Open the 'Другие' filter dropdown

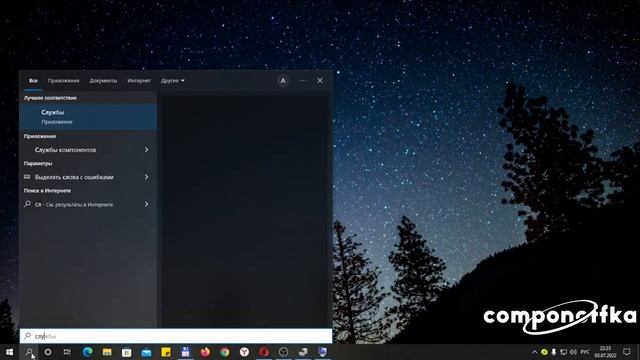point(173,81)
